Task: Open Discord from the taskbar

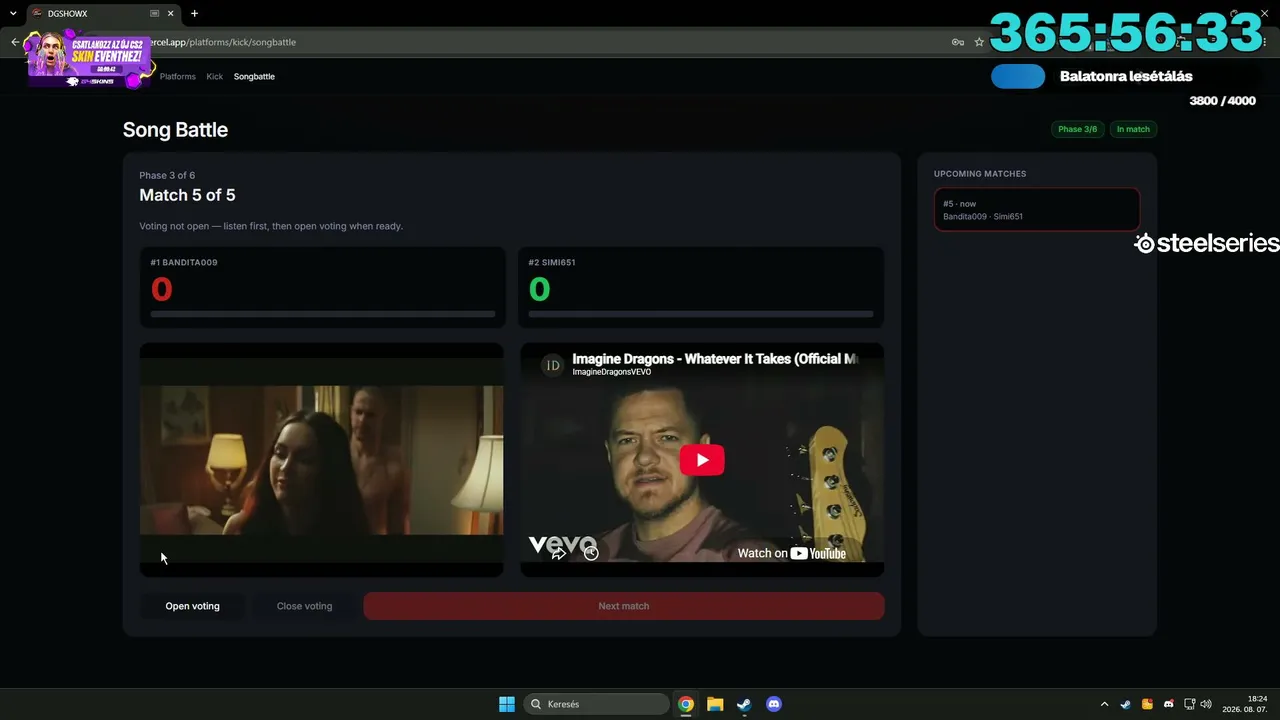Action: 773,704
